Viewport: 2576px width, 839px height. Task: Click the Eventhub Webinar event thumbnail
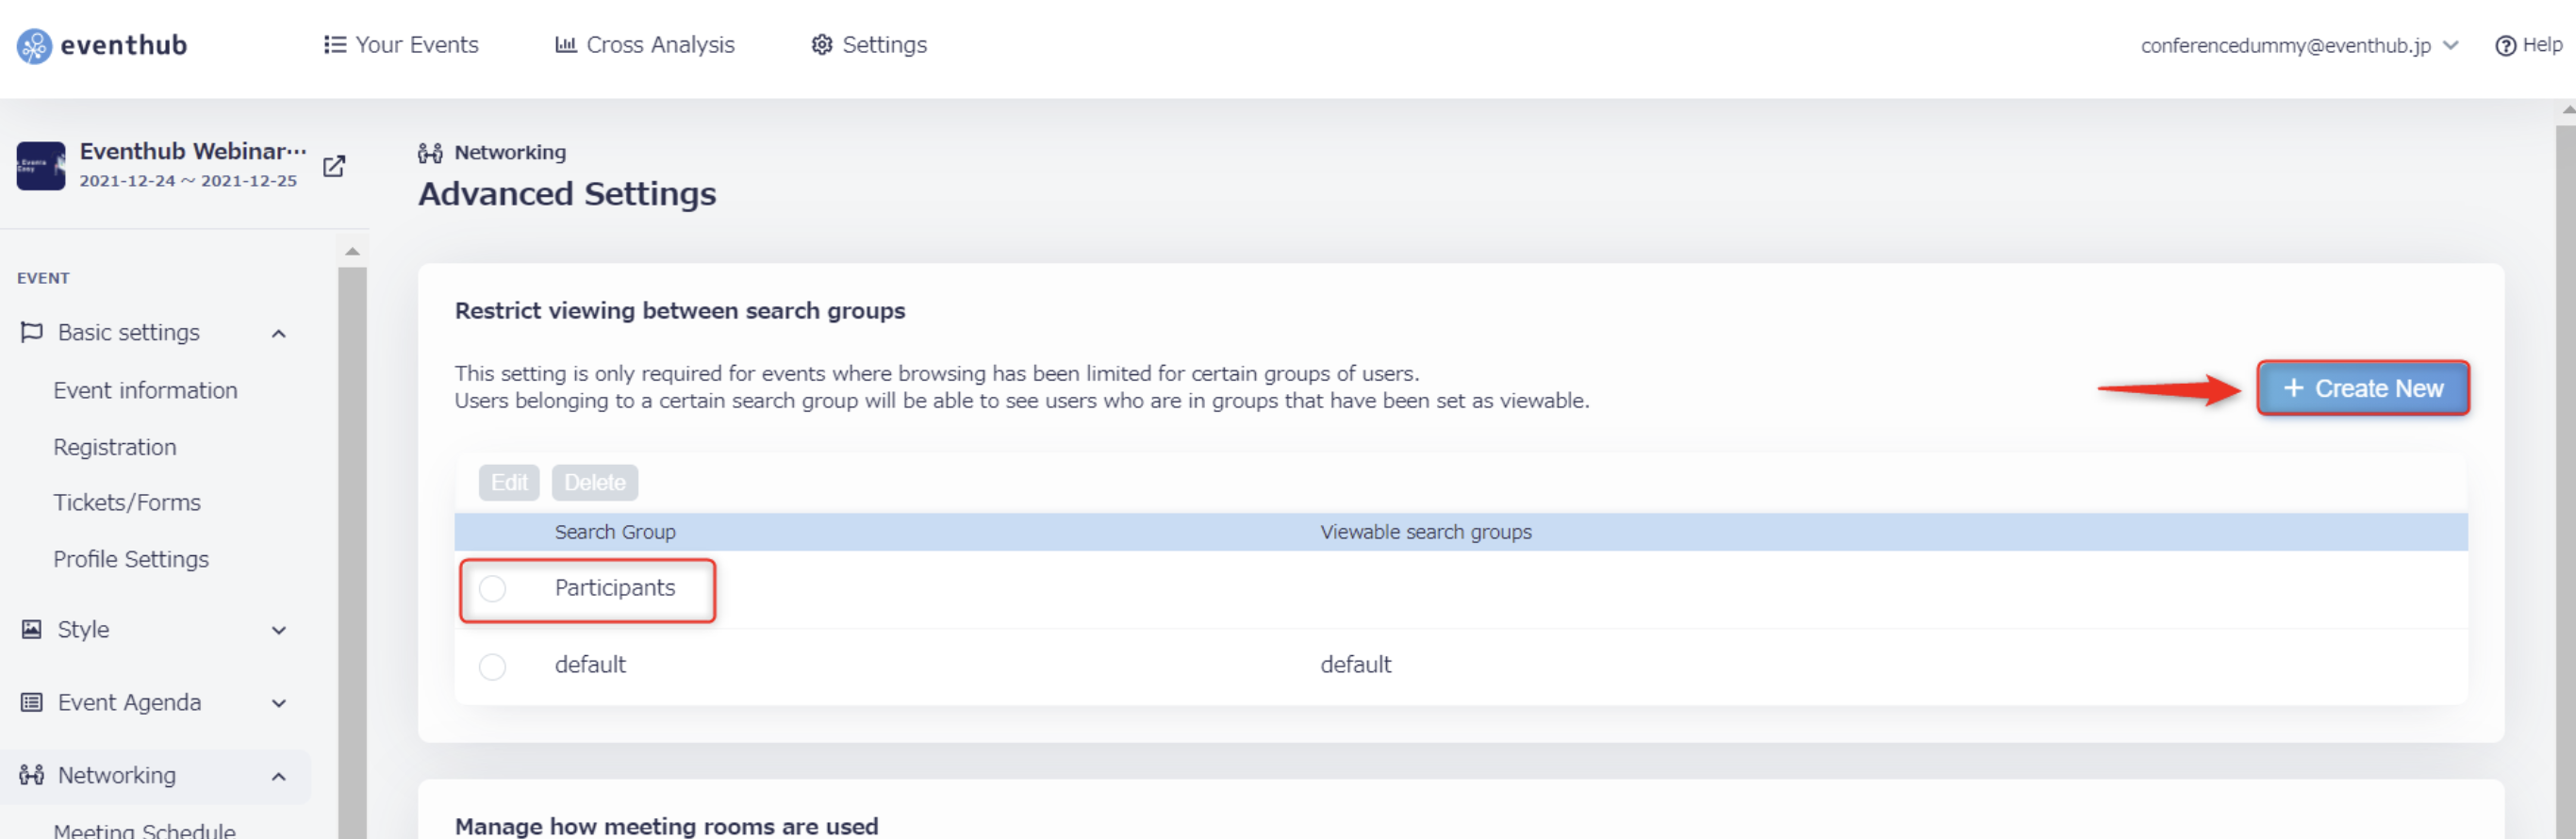coord(41,166)
